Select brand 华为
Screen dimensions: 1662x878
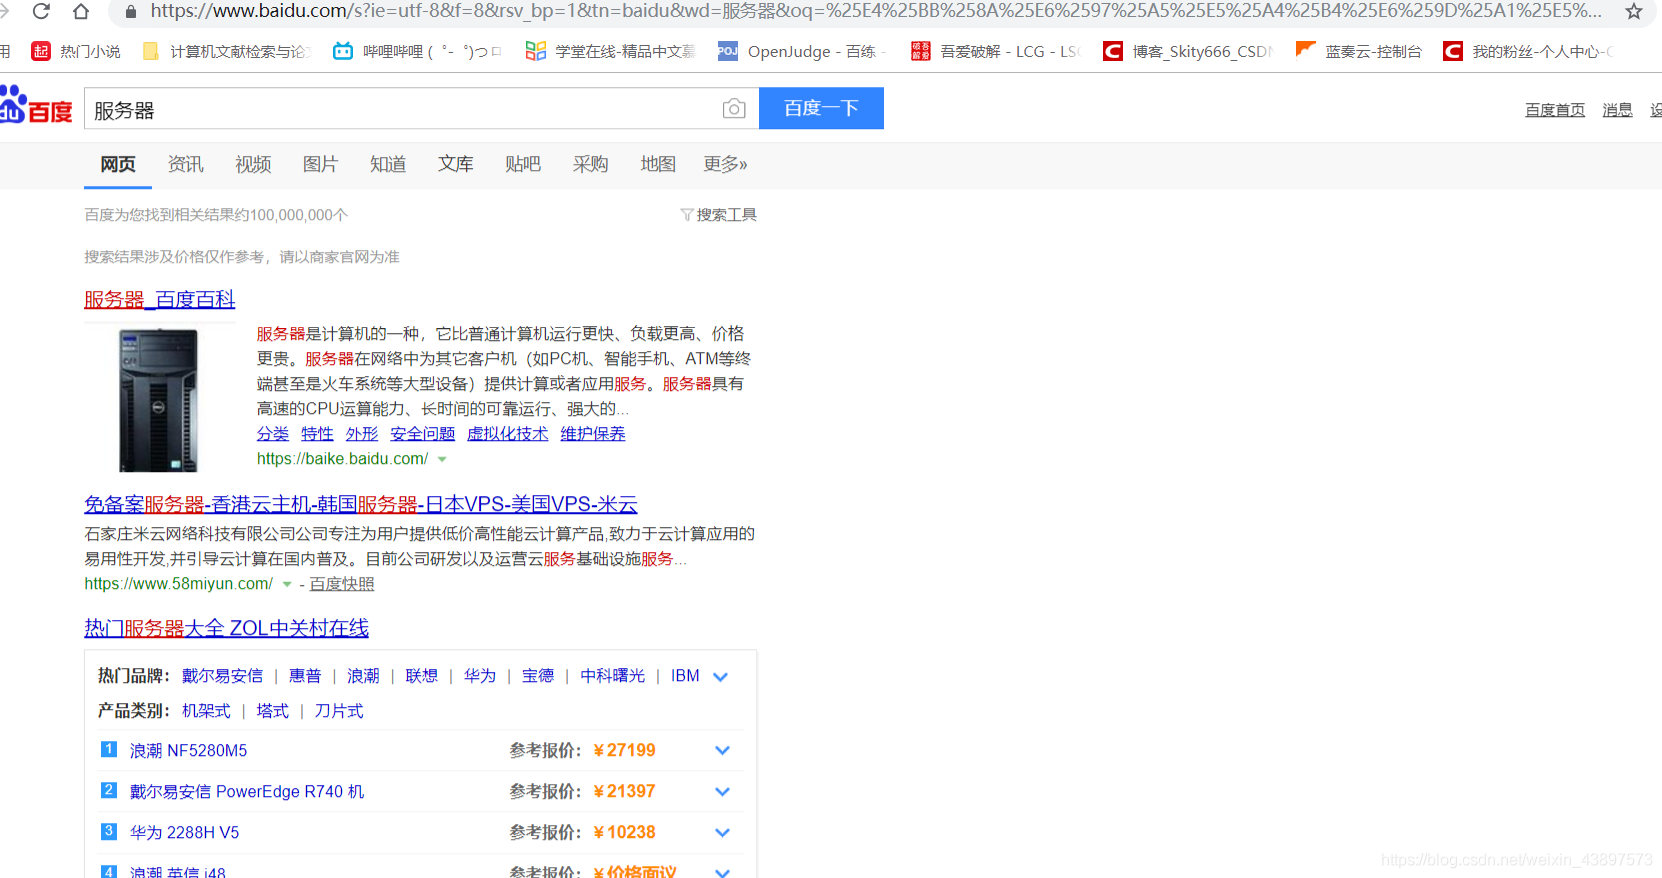tap(480, 676)
